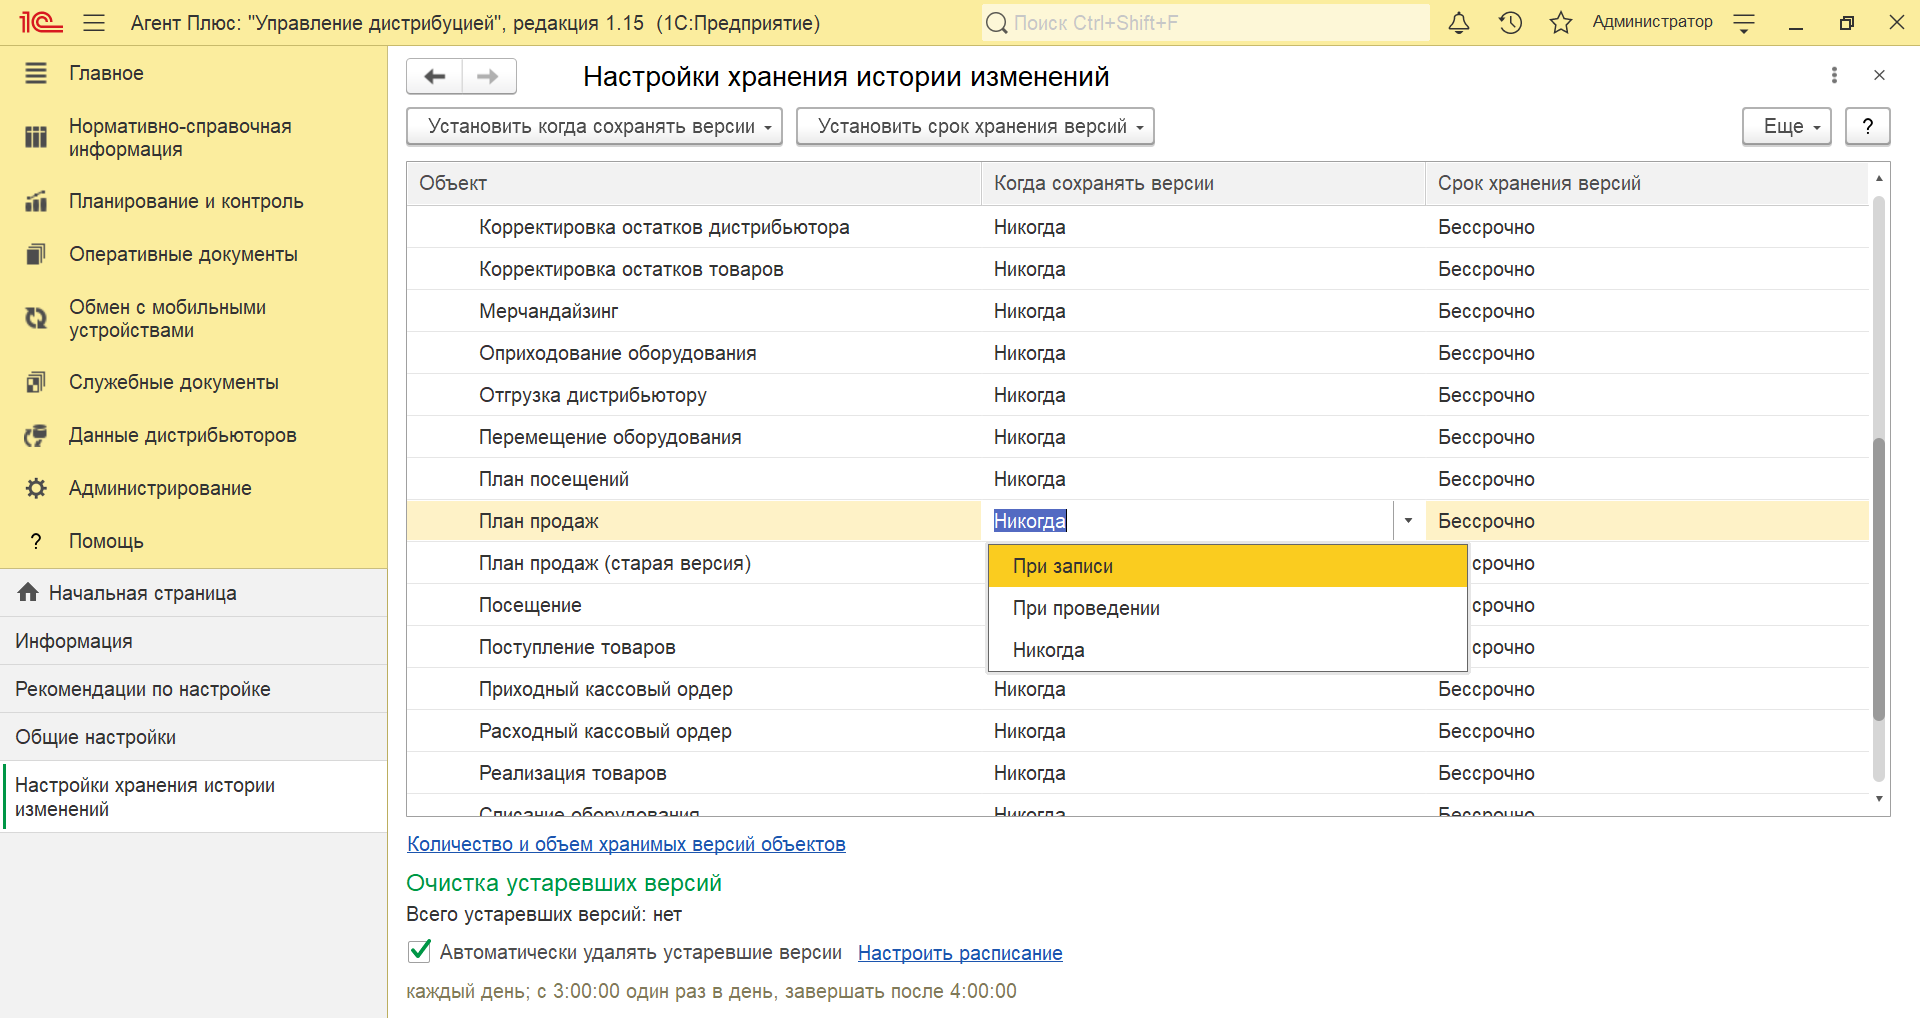Open help with the ? button
Screen dimensions: 1920x1018
[1867, 126]
